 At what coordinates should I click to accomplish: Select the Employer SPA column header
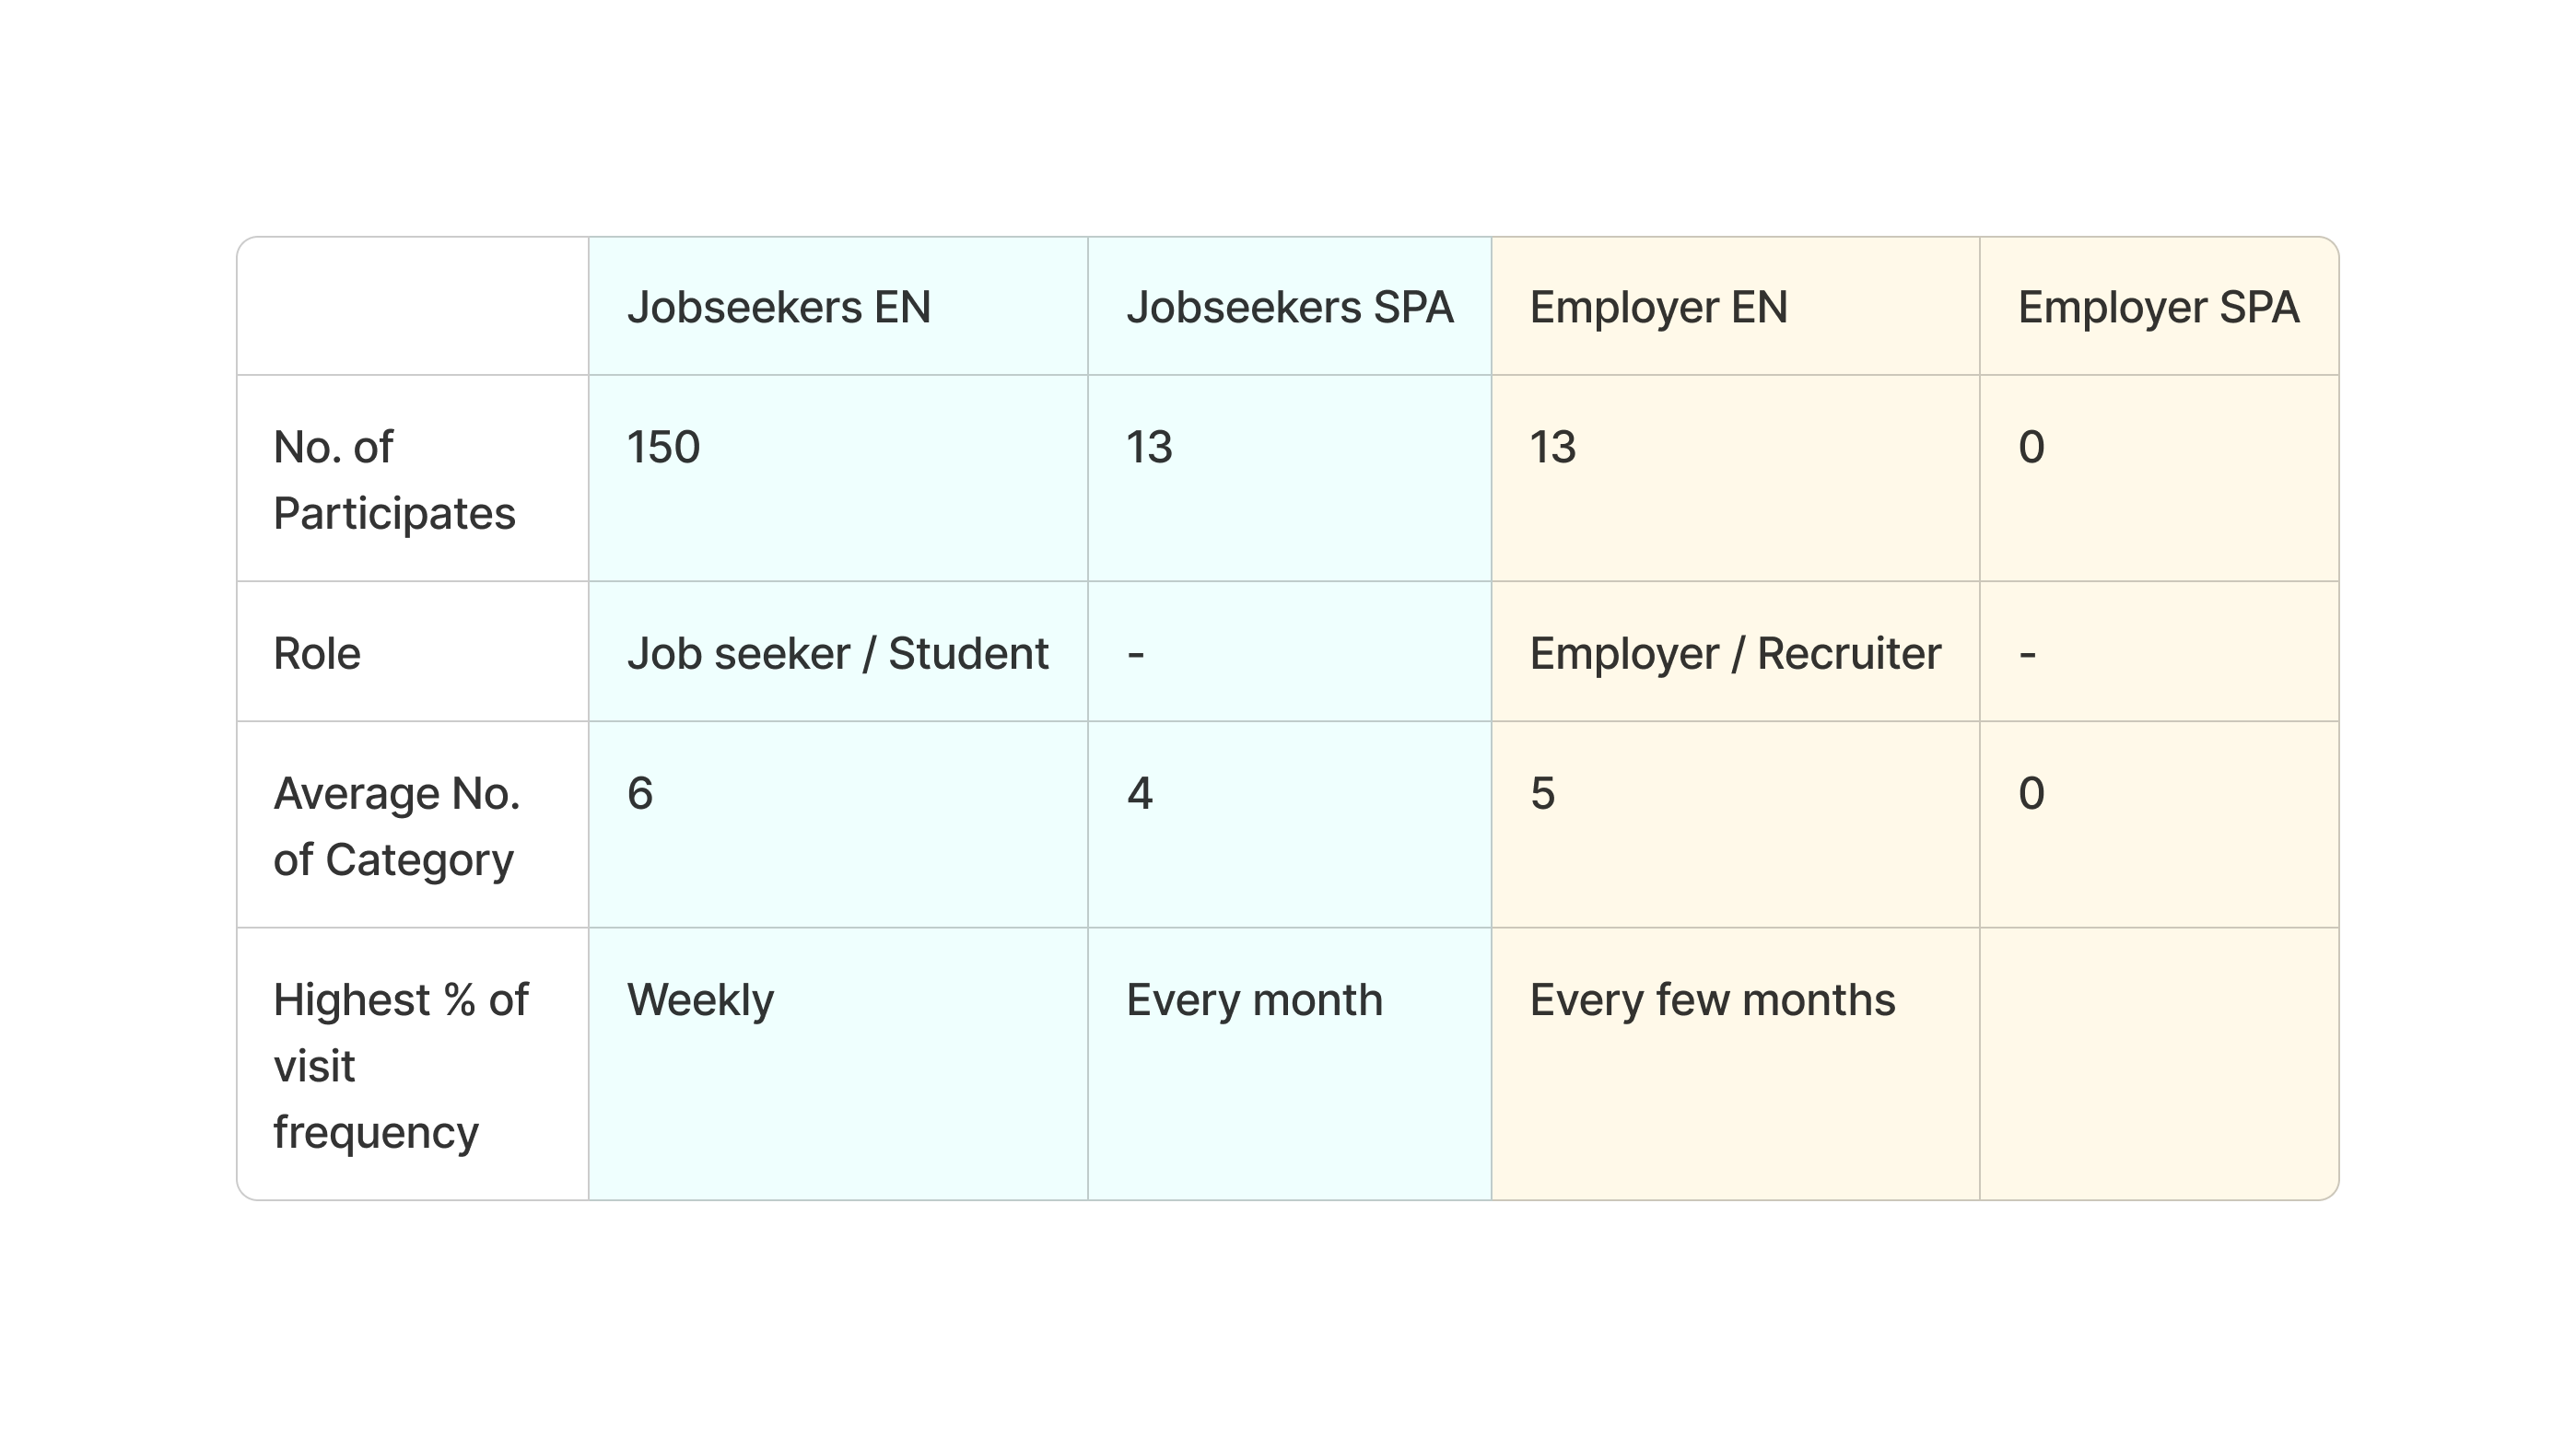click(x=2158, y=307)
